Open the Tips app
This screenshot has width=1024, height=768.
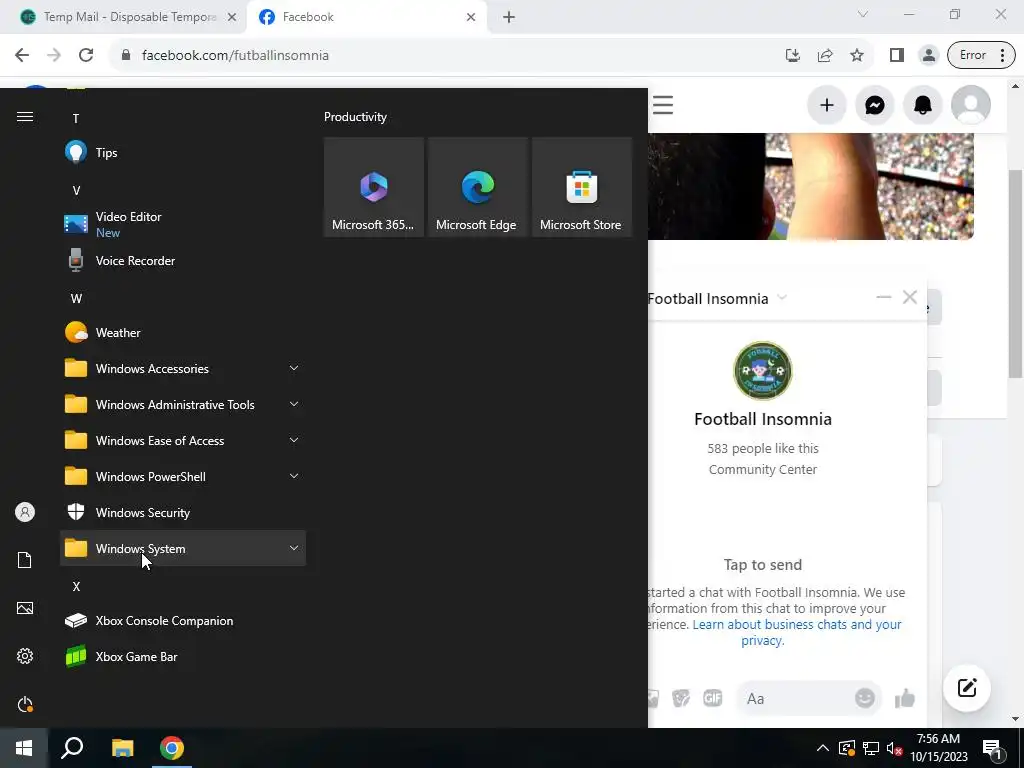(183, 153)
